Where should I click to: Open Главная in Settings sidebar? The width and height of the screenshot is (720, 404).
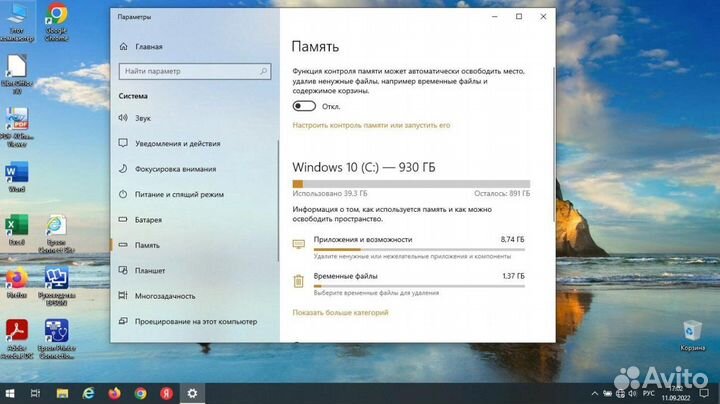point(149,47)
